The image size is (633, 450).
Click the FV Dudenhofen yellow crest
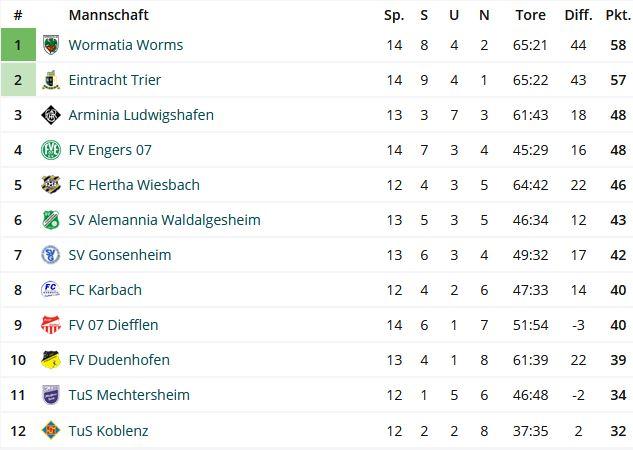click(x=51, y=360)
